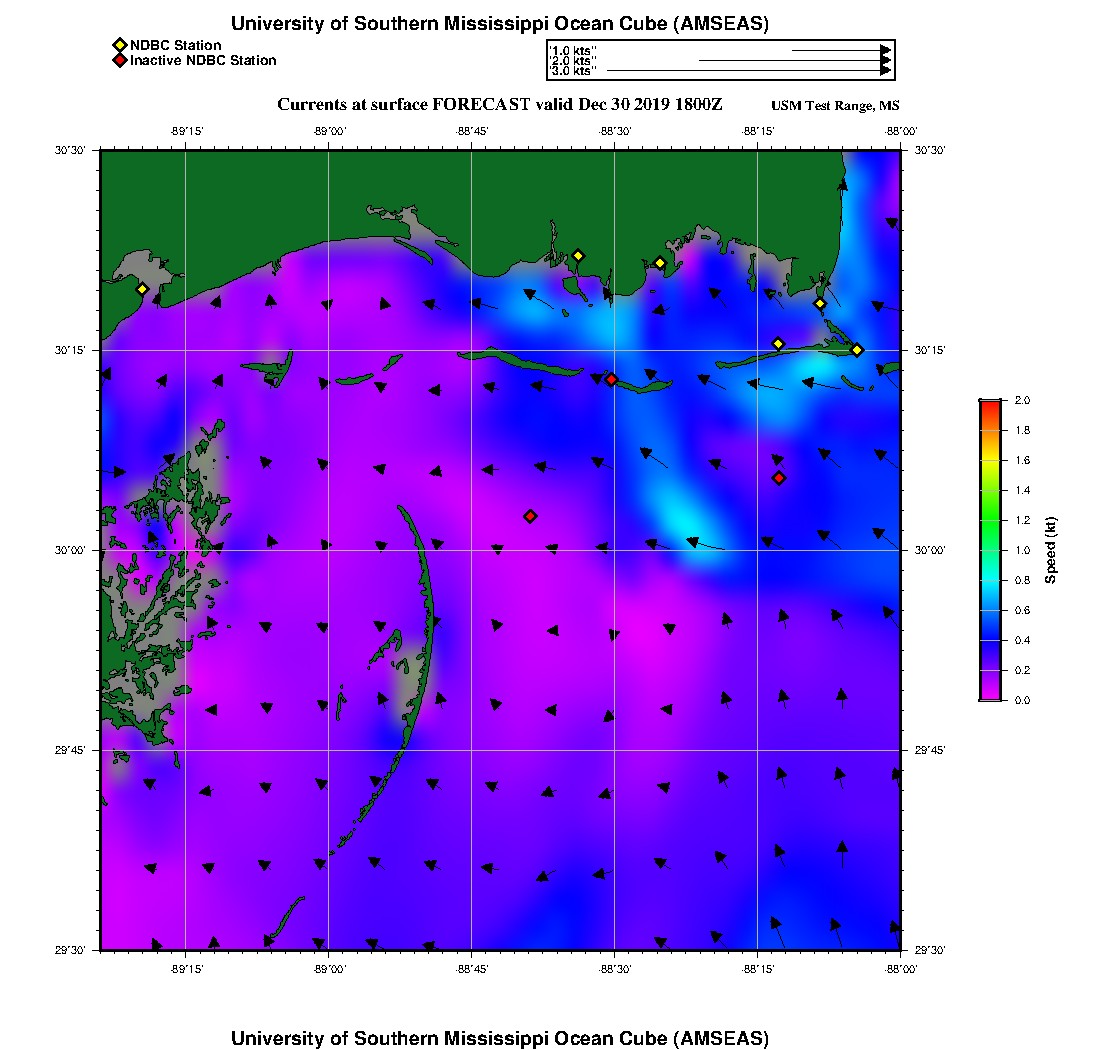The height and width of the screenshot is (1050, 1100).
Task: Click the left axis label 30°00'
Action: pyautogui.click(x=70, y=551)
